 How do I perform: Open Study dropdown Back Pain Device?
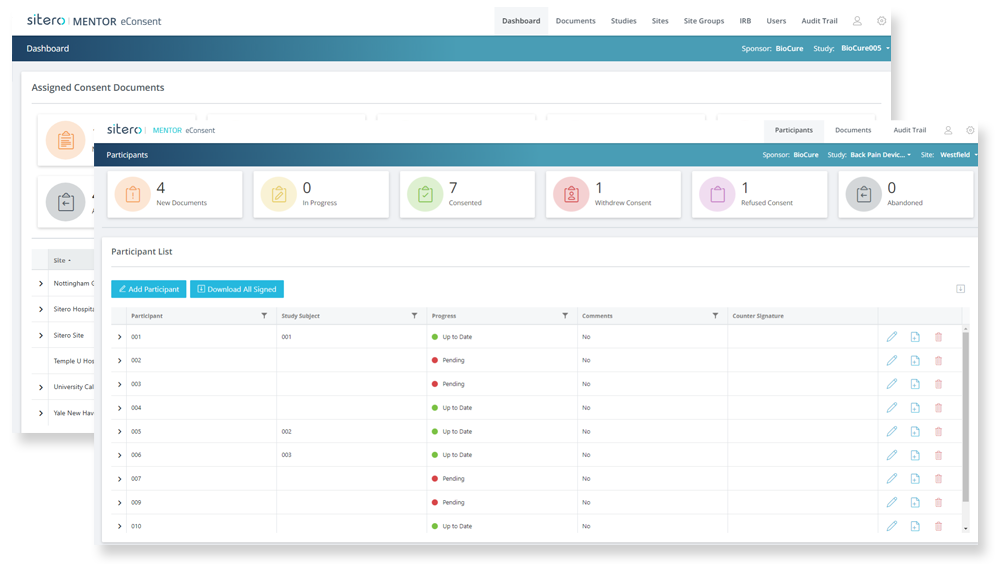coord(880,155)
